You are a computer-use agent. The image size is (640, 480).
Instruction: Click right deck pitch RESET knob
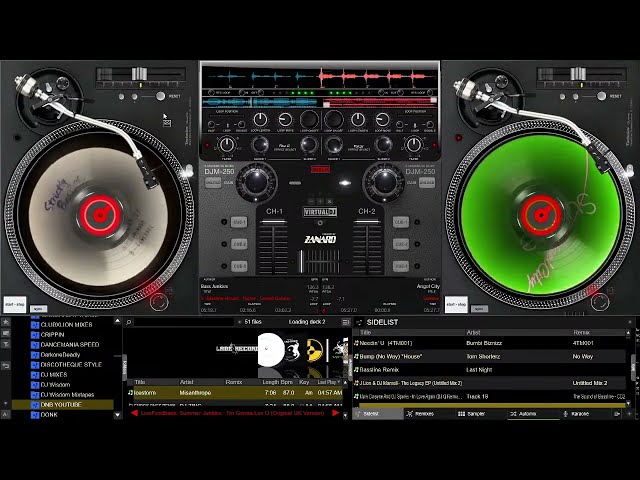[x=601, y=96]
